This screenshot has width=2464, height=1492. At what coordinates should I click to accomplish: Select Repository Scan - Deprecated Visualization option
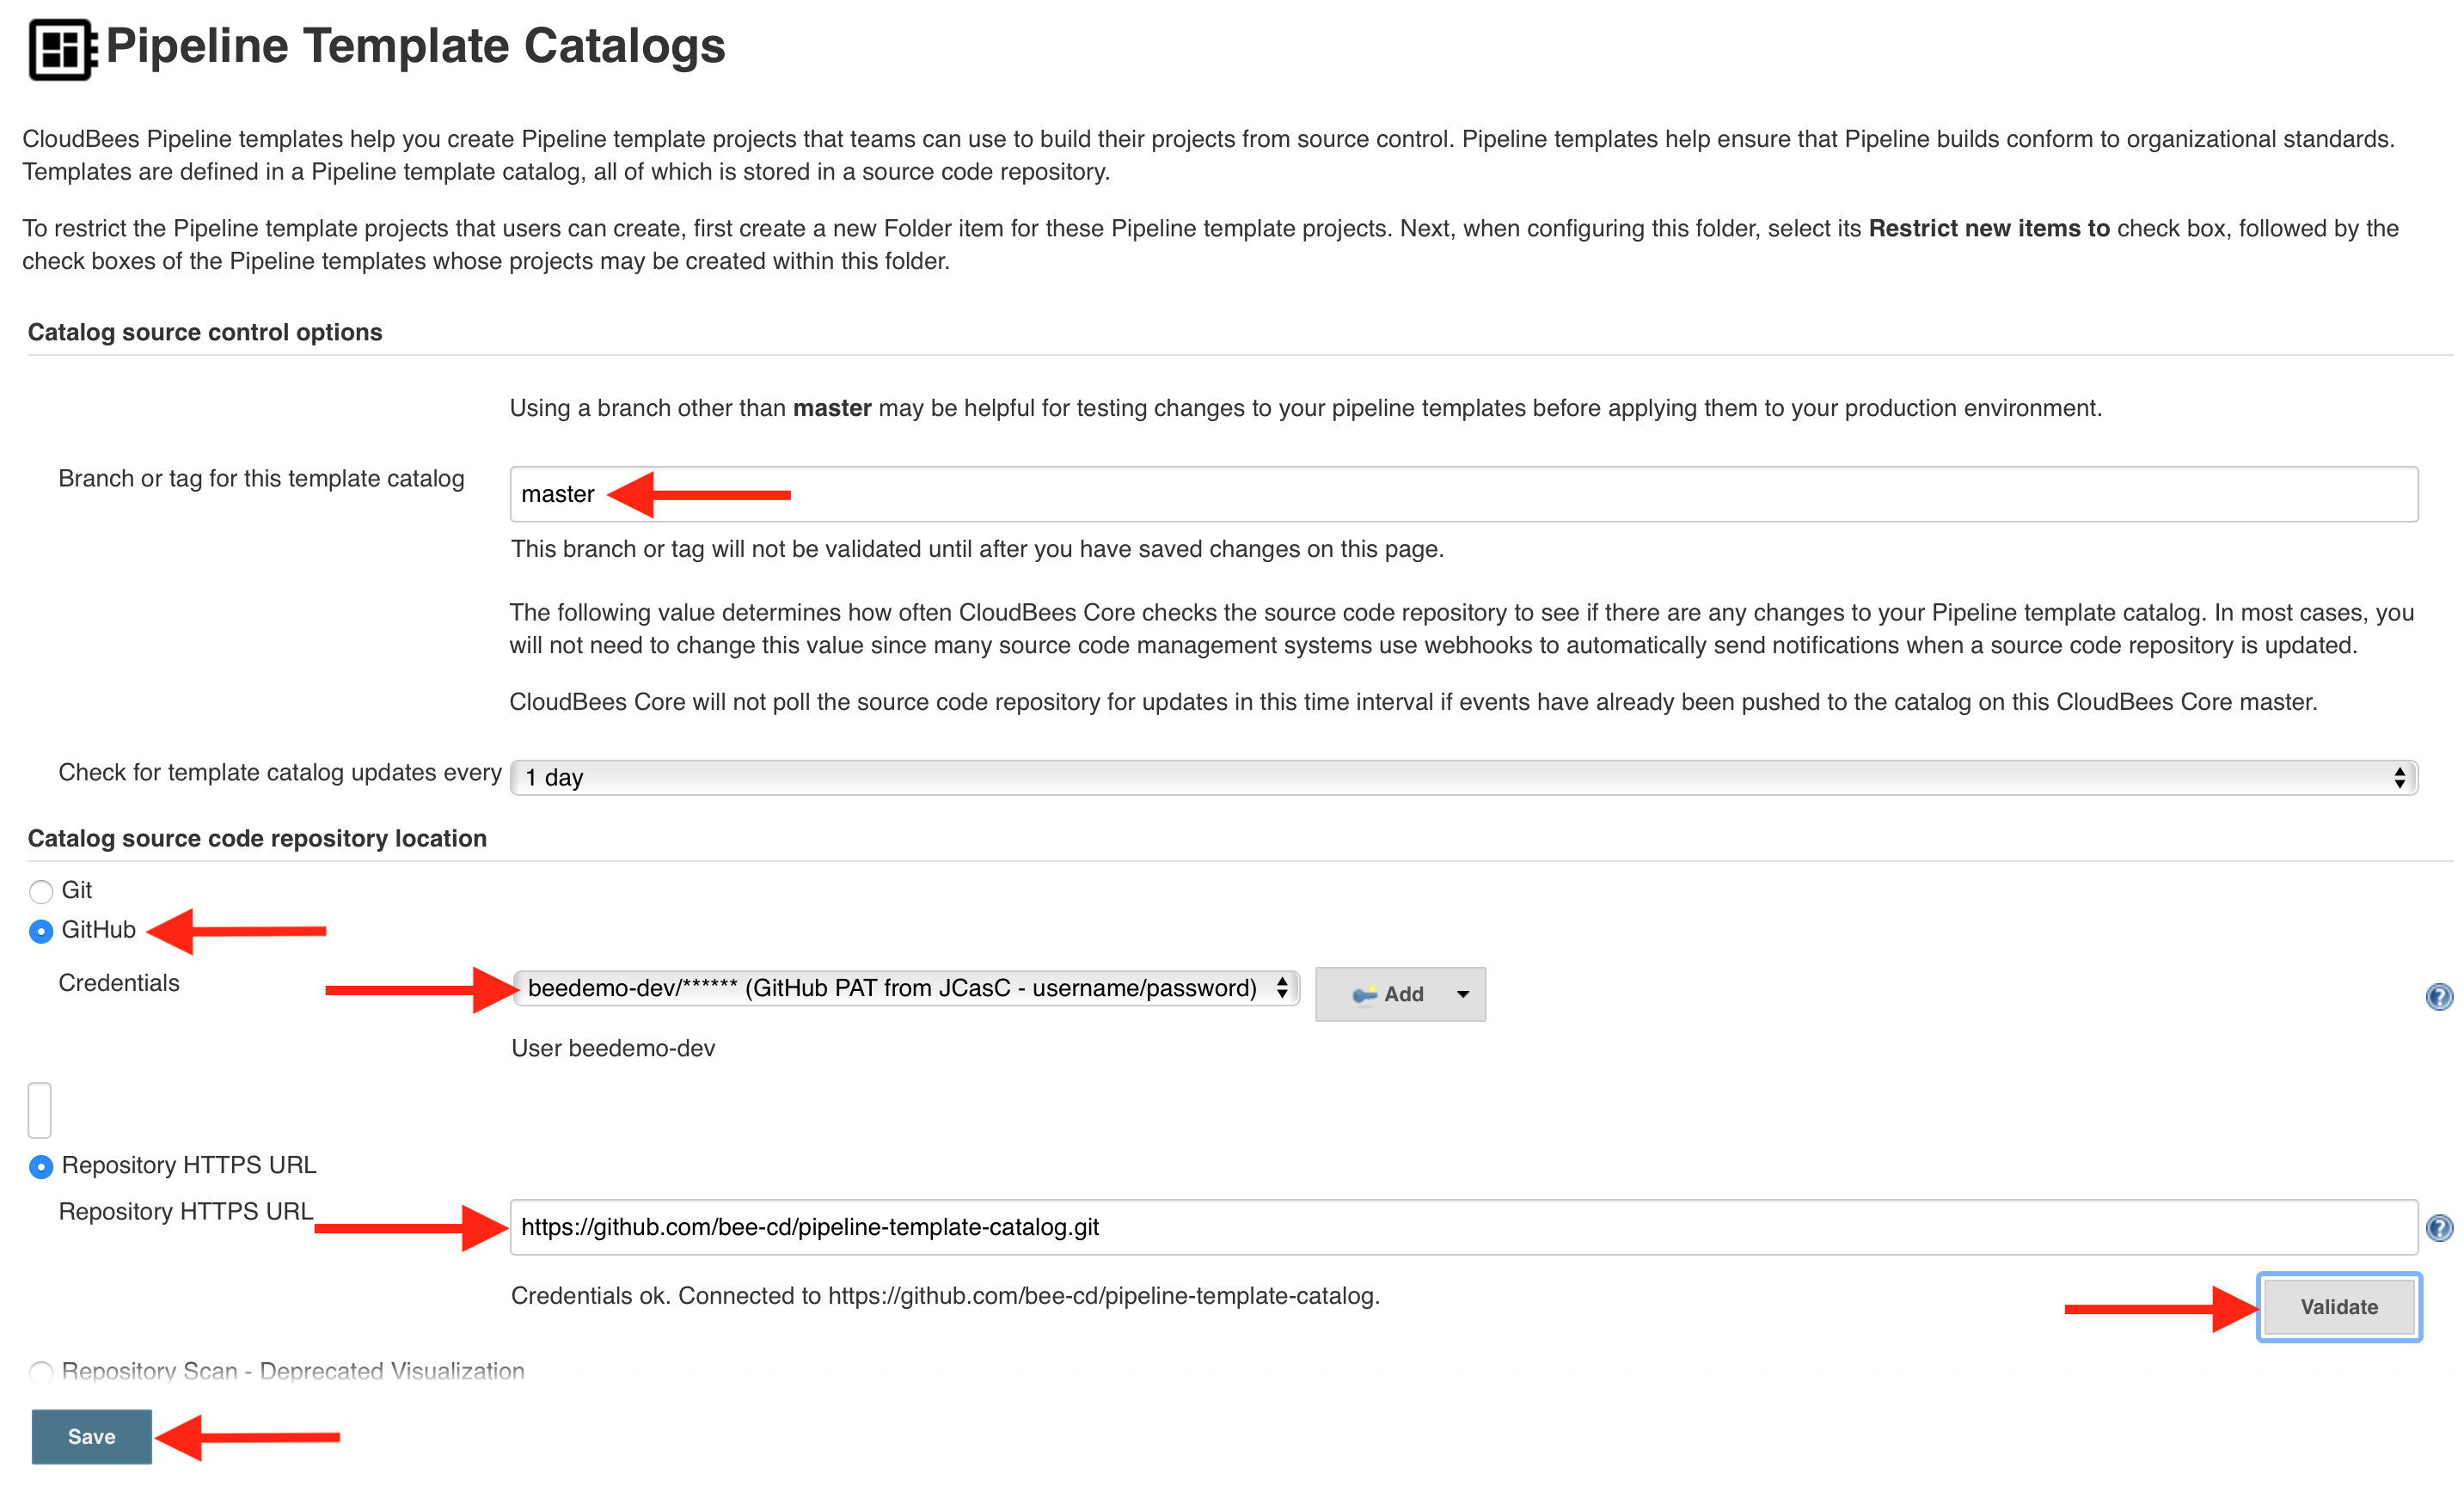click(41, 1371)
